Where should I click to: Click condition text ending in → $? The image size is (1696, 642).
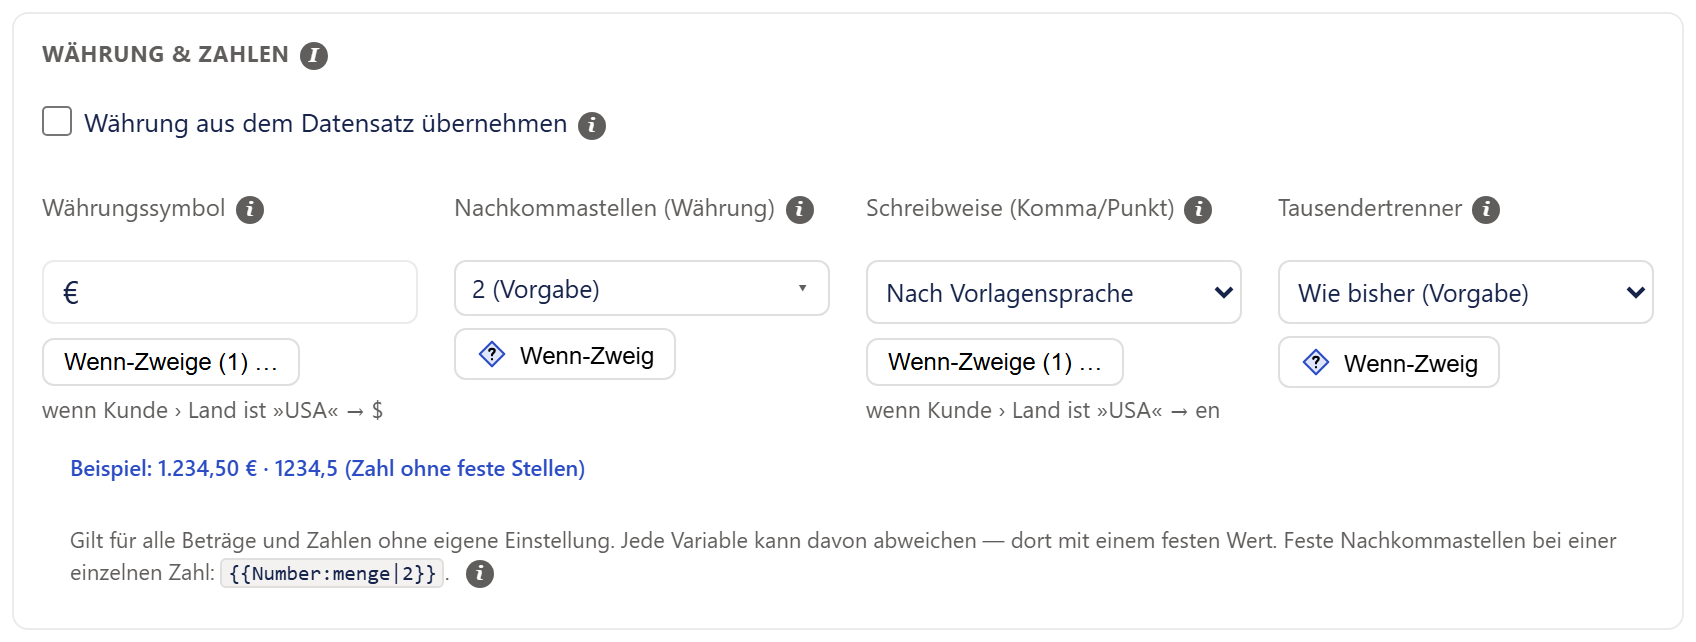click(213, 411)
